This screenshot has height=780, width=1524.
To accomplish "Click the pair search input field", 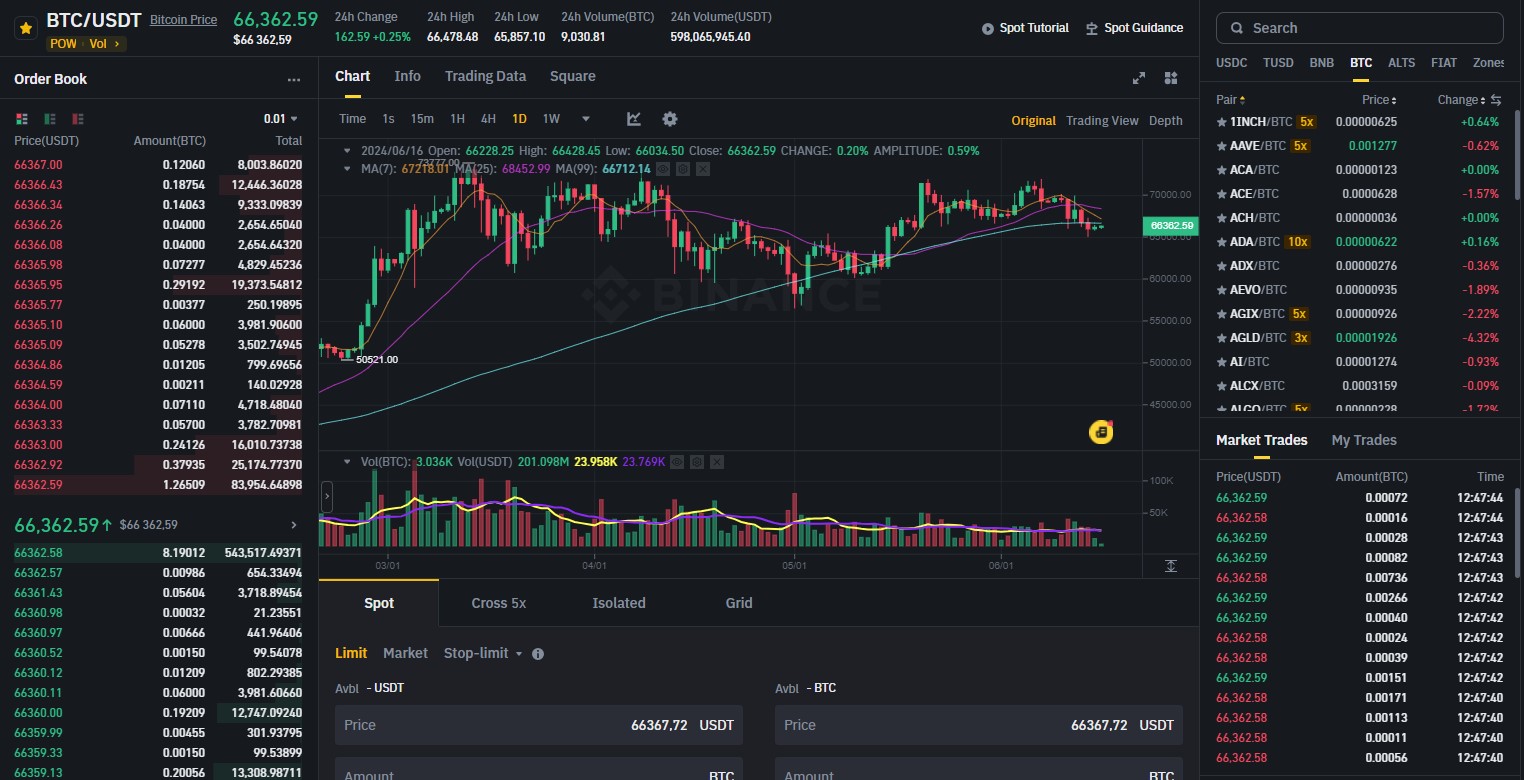I will pyautogui.click(x=1358, y=27).
